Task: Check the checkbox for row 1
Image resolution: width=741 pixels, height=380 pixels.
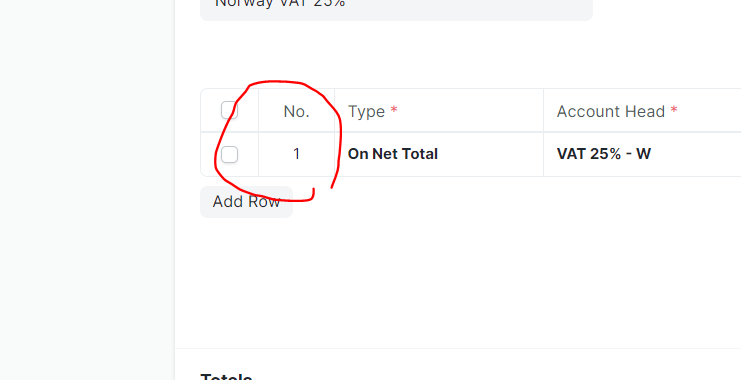Action: 229,155
